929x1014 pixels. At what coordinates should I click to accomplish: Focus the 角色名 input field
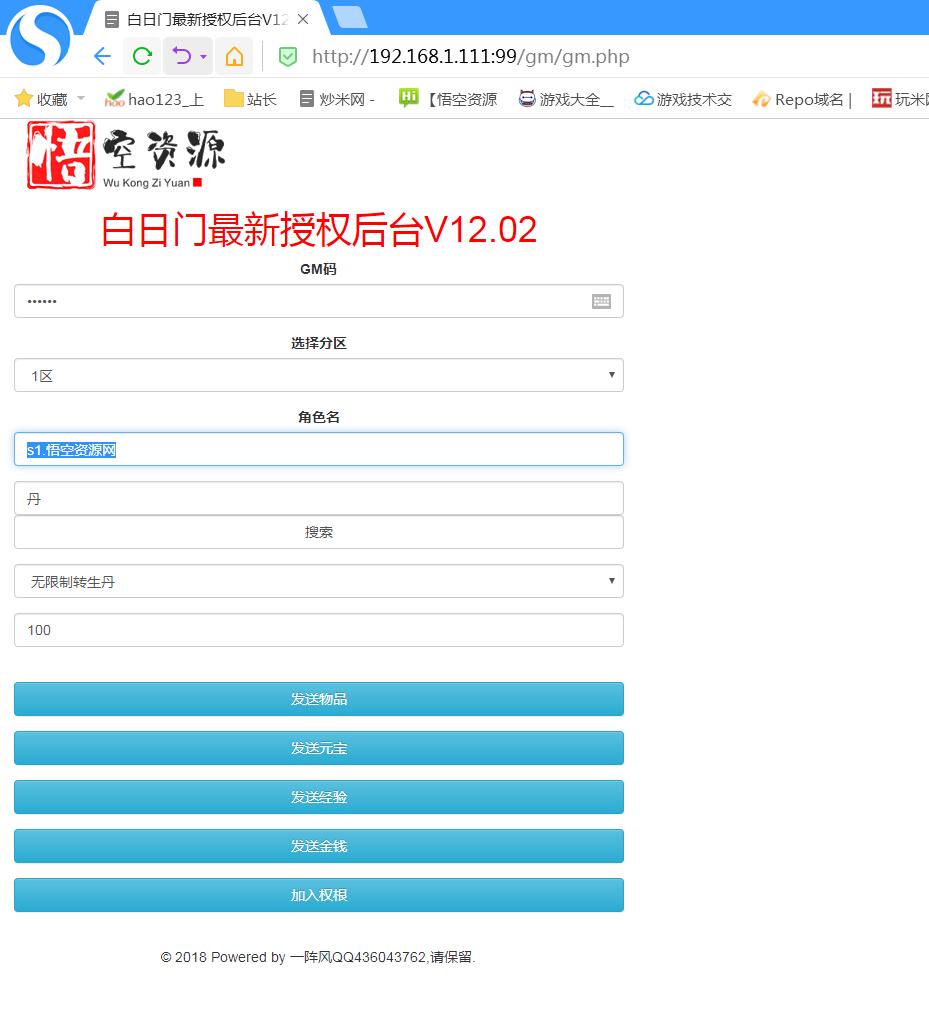pyautogui.click(x=318, y=449)
